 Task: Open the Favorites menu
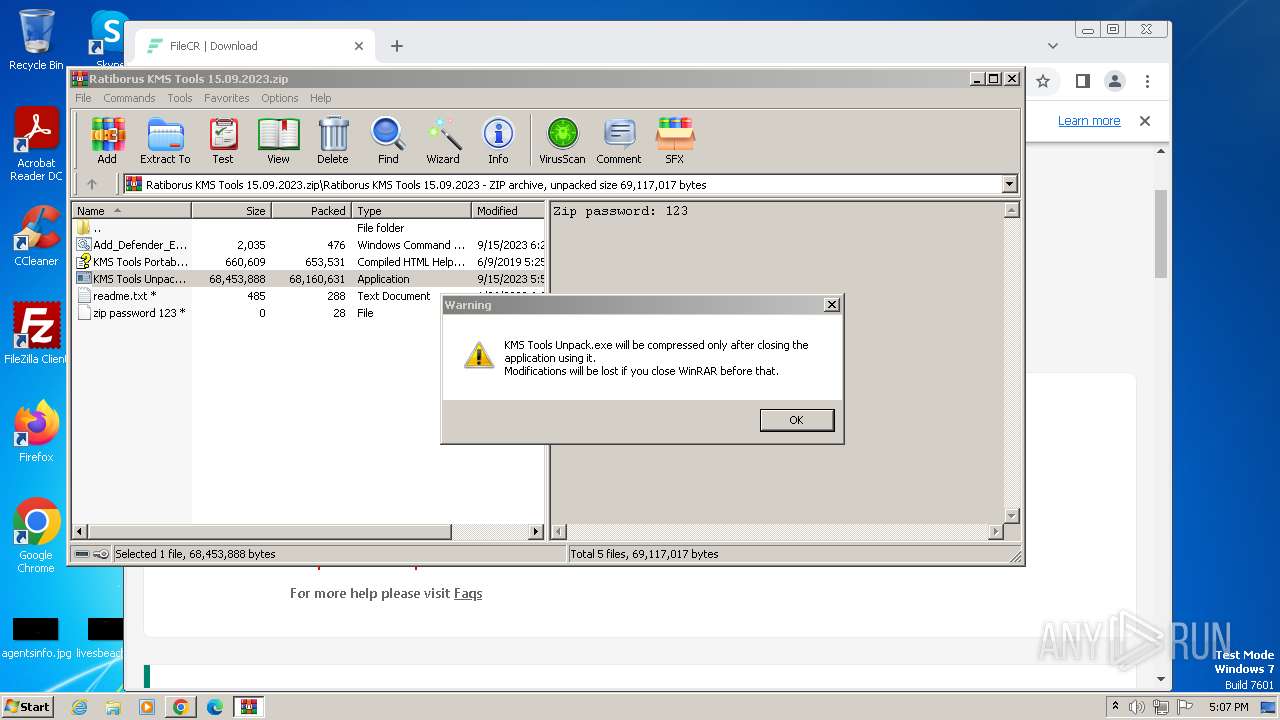click(227, 98)
